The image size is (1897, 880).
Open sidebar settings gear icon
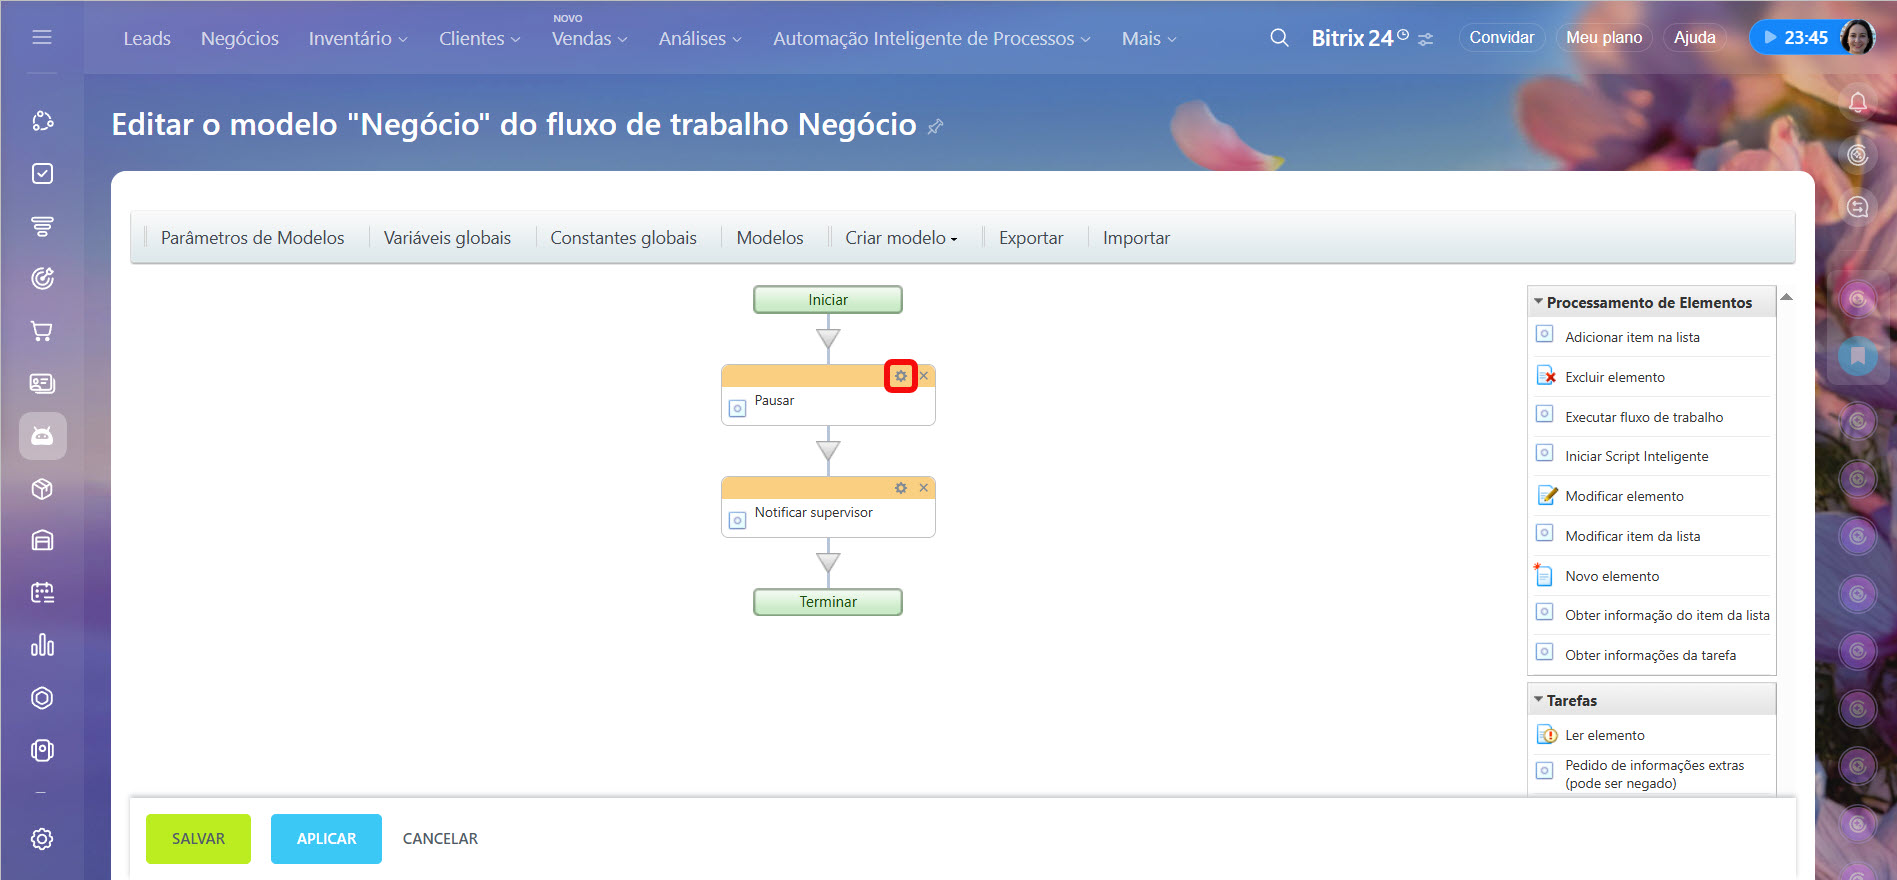[42, 839]
